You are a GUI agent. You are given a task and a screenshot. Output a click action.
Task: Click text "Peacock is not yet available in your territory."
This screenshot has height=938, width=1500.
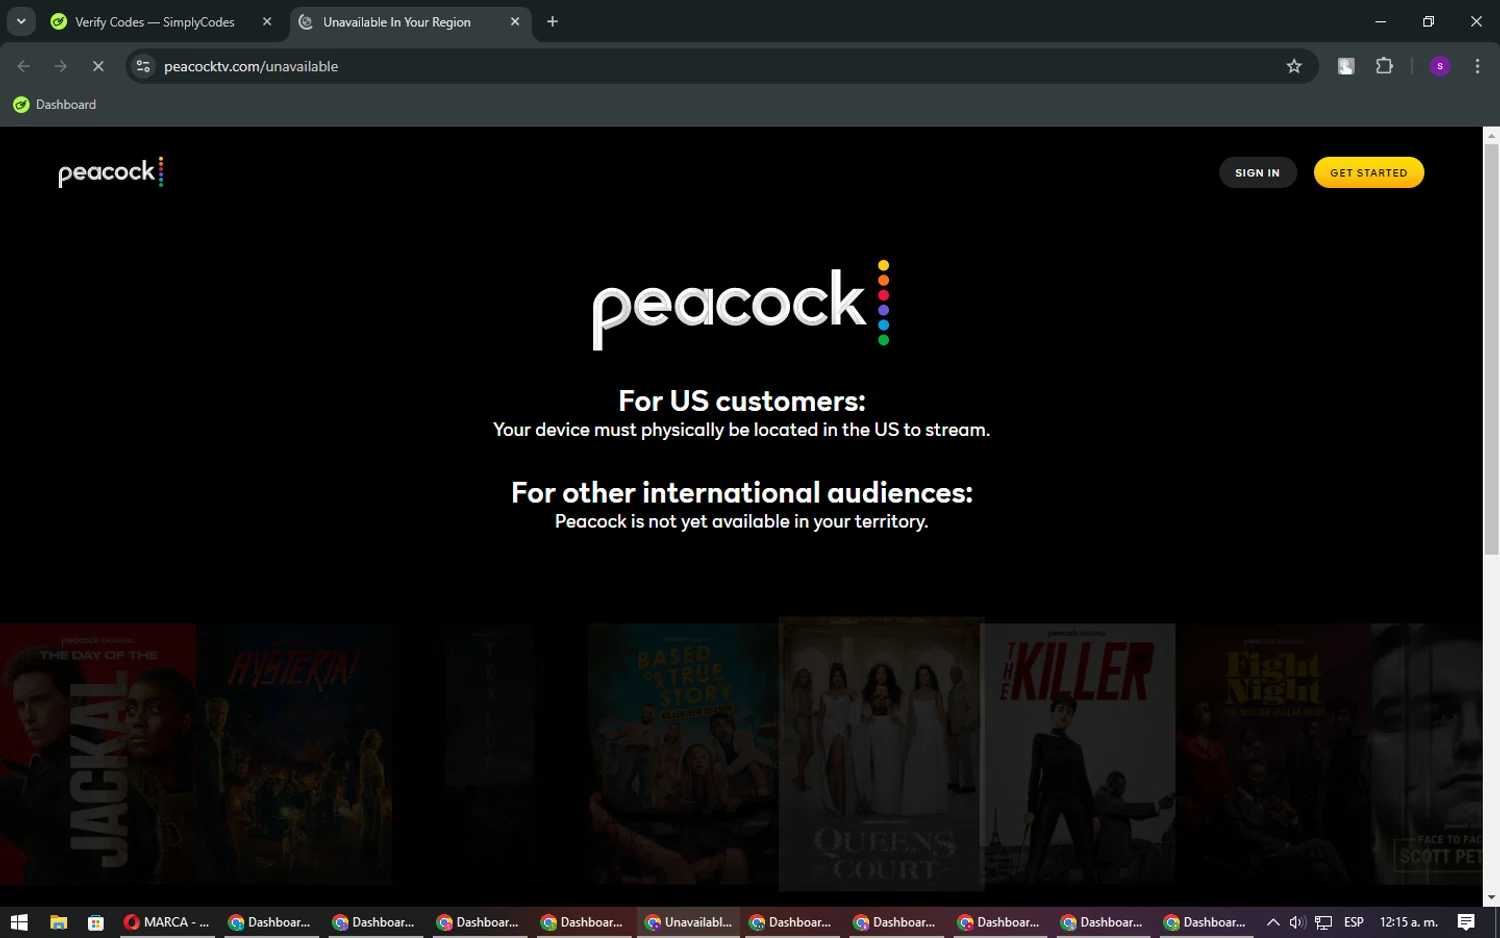point(742,522)
